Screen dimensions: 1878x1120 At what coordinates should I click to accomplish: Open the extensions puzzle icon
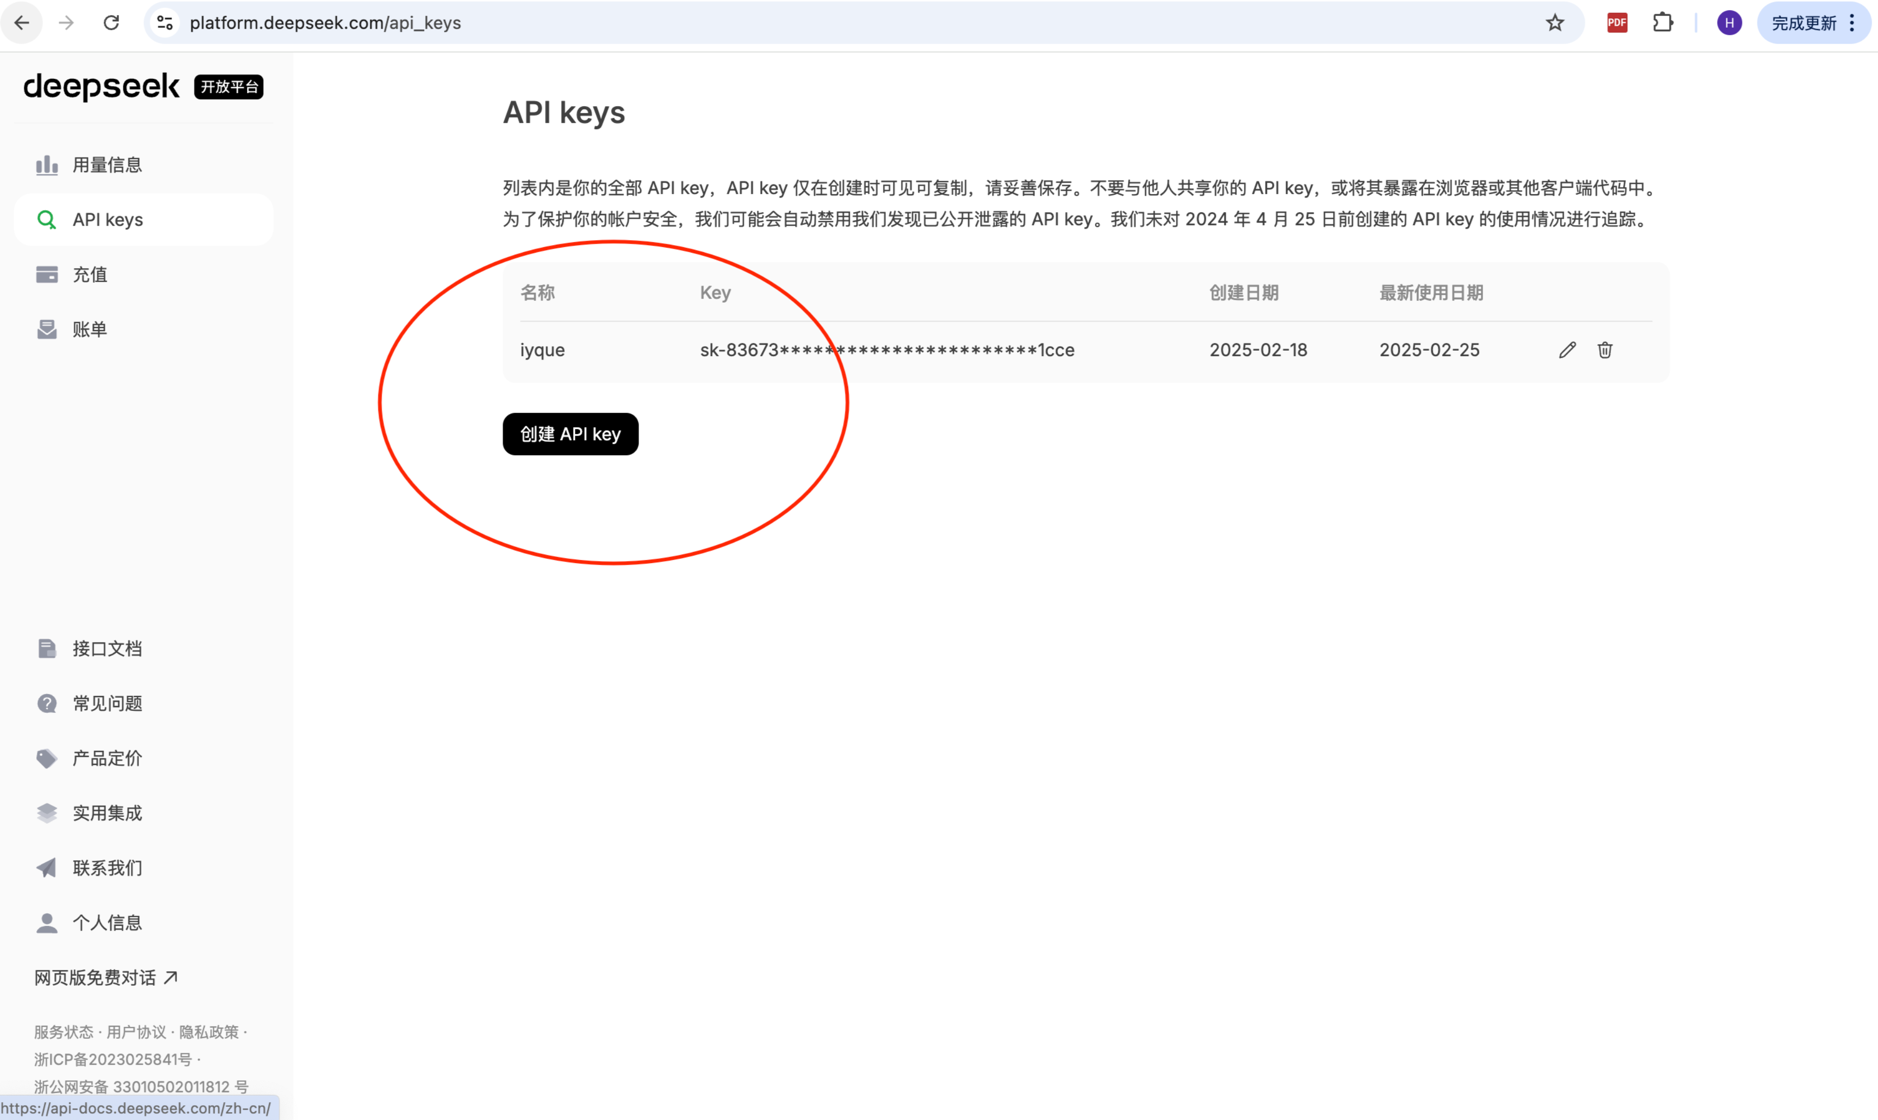[1663, 22]
